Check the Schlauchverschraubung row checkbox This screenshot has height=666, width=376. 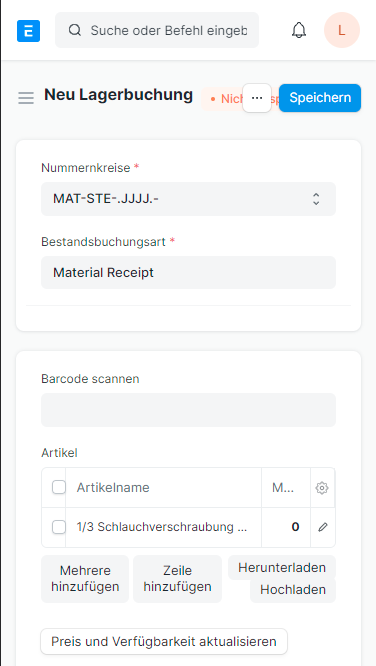tap(59, 527)
